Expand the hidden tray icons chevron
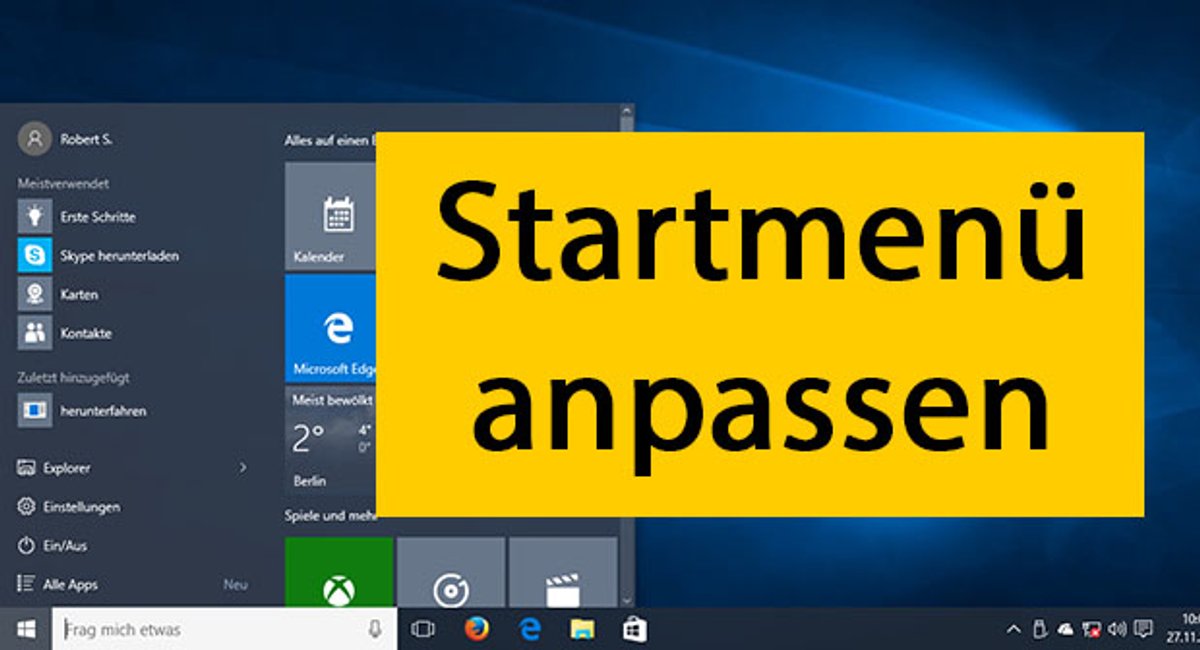Screen dimensions: 1200x650 coord(1013,630)
